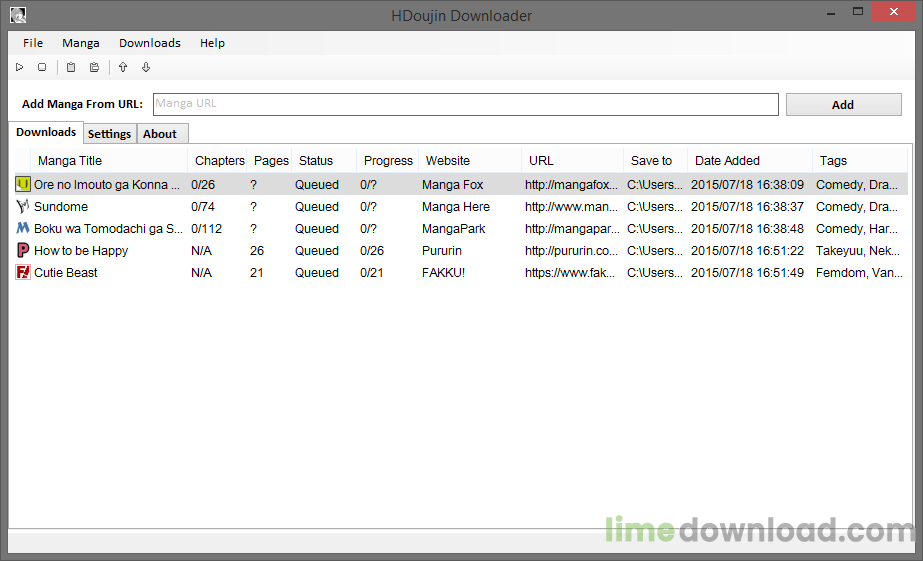923x561 pixels.
Task: Minimize the HDoujin Downloader window
Action: [831, 12]
